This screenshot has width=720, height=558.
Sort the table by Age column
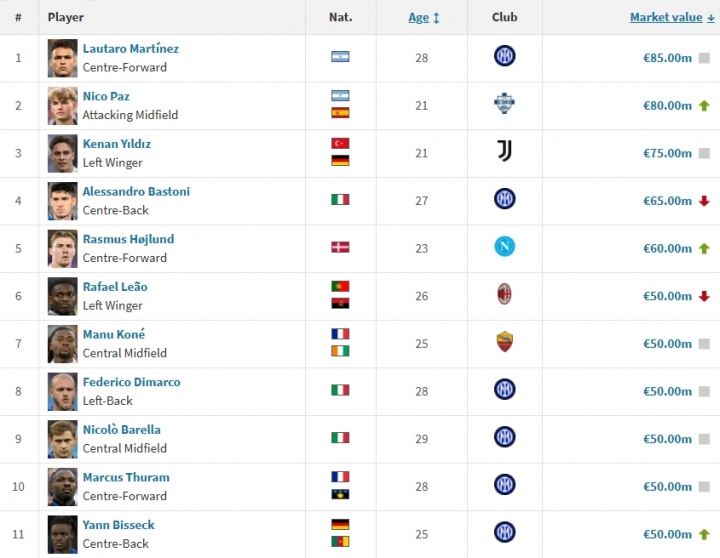[418, 17]
